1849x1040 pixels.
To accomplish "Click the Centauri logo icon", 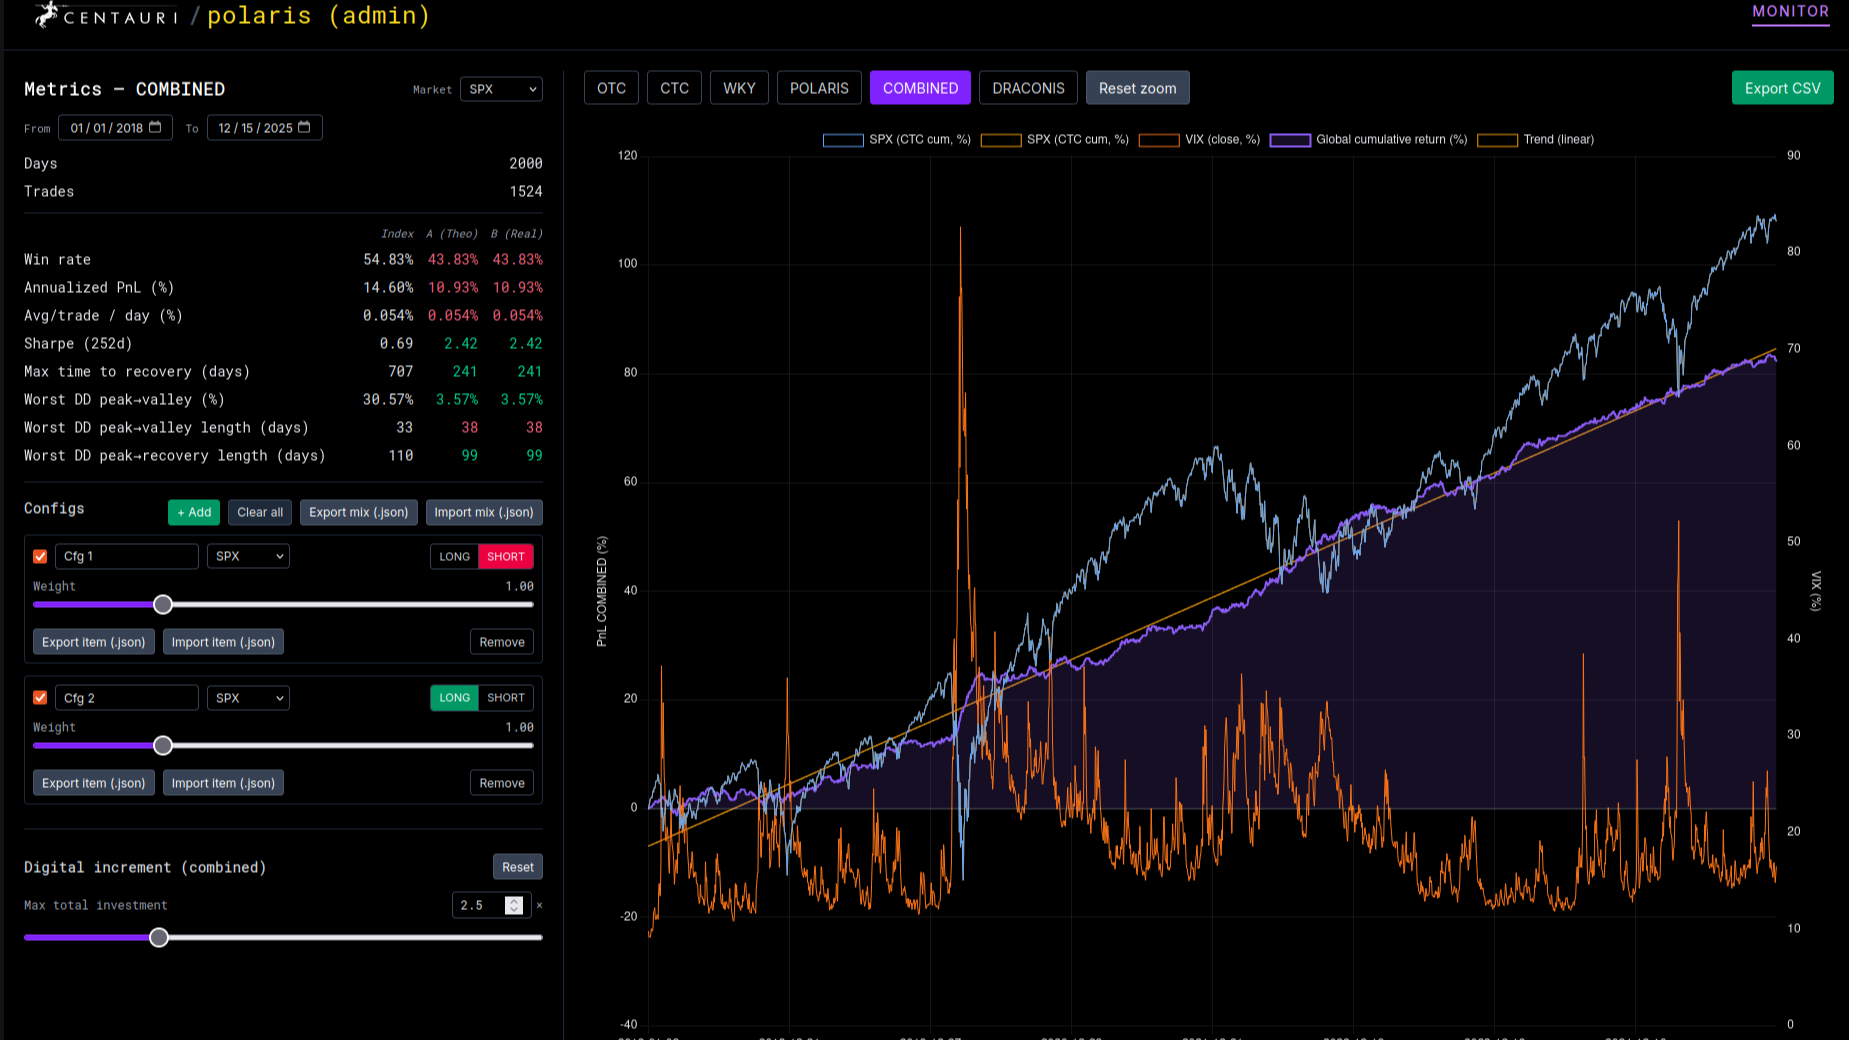I will click(46, 15).
